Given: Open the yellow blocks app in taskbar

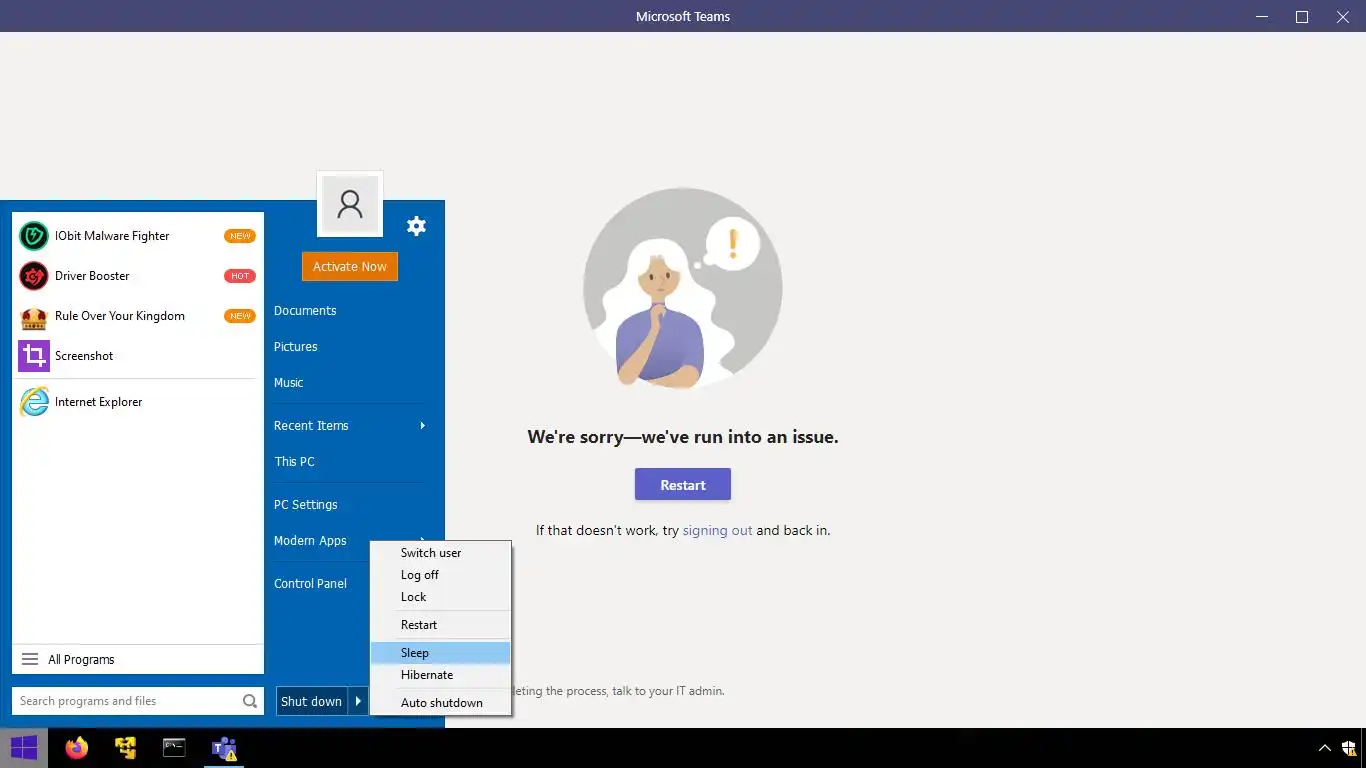Looking at the screenshot, I should 125,748.
